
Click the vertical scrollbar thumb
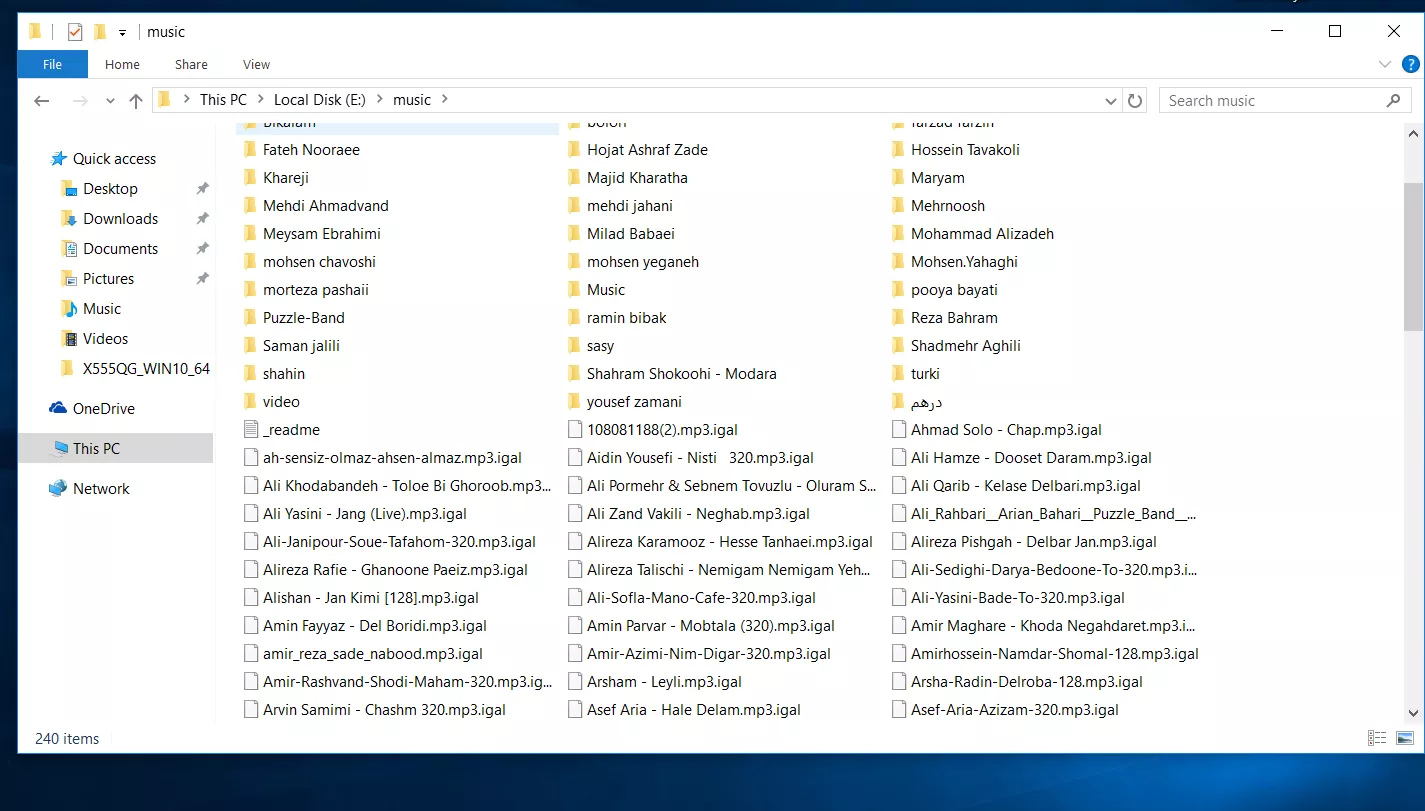(1413, 257)
